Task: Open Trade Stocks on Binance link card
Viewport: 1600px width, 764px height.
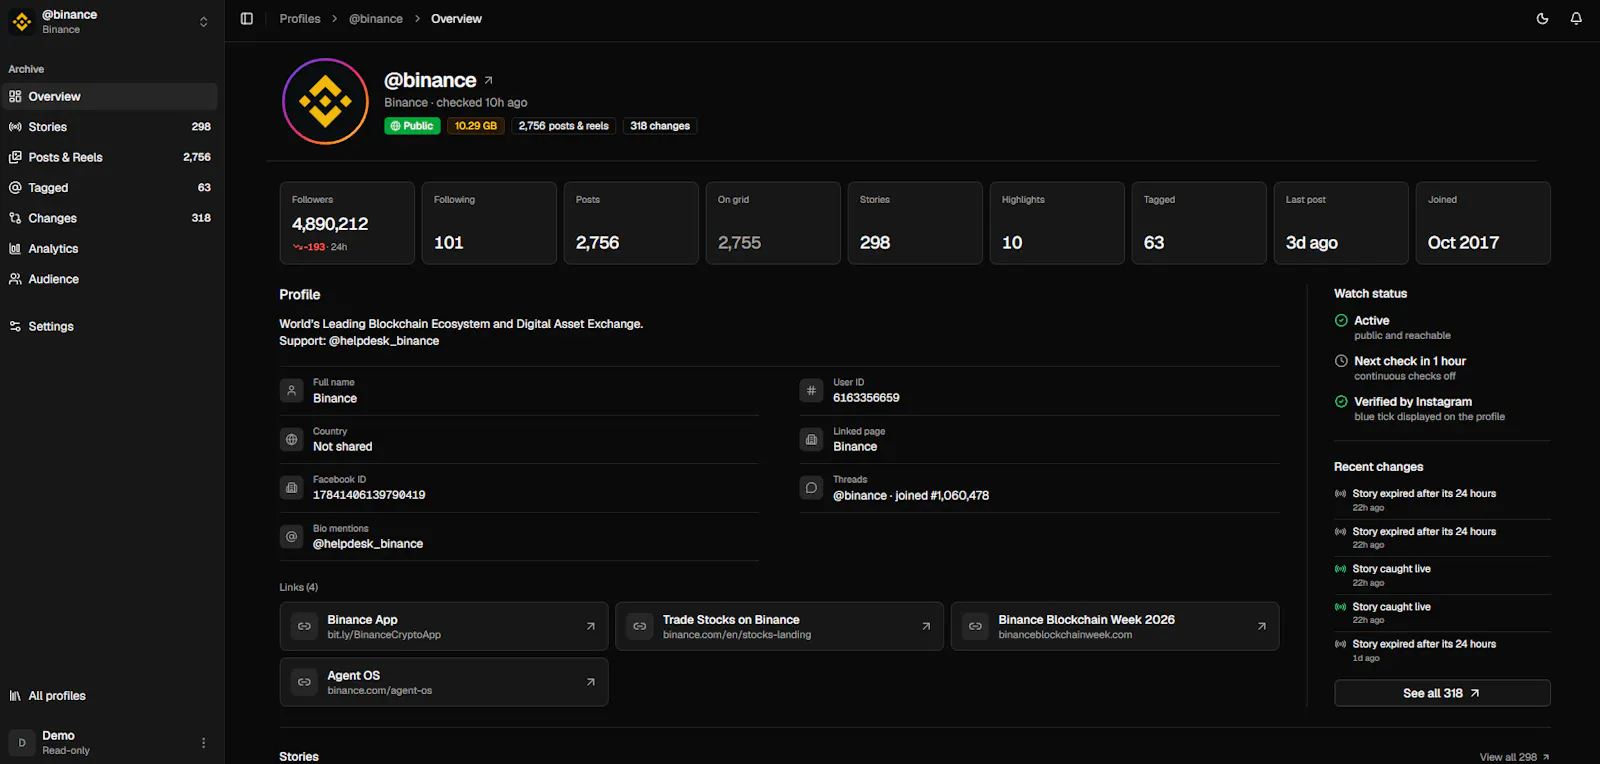Action: coord(779,627)
